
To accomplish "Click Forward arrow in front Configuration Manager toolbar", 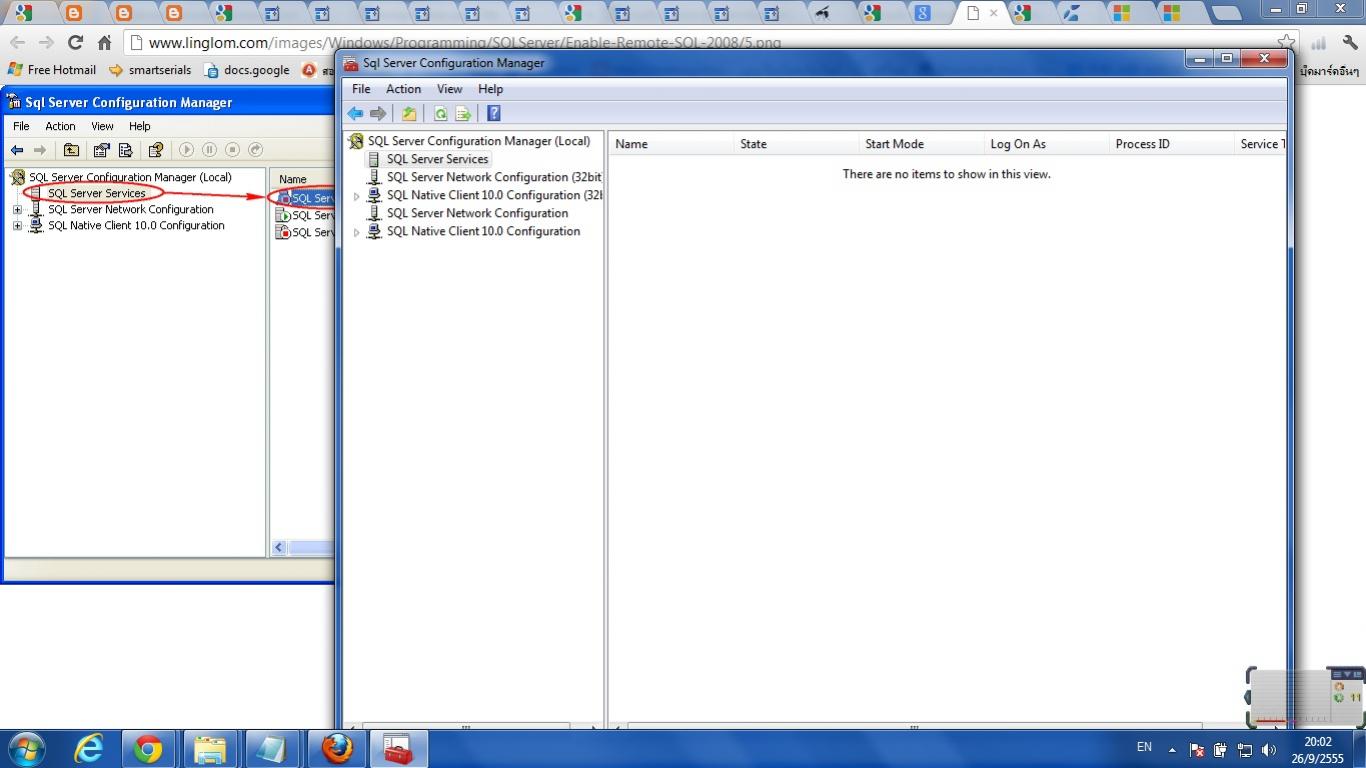I will click(378, 114).
